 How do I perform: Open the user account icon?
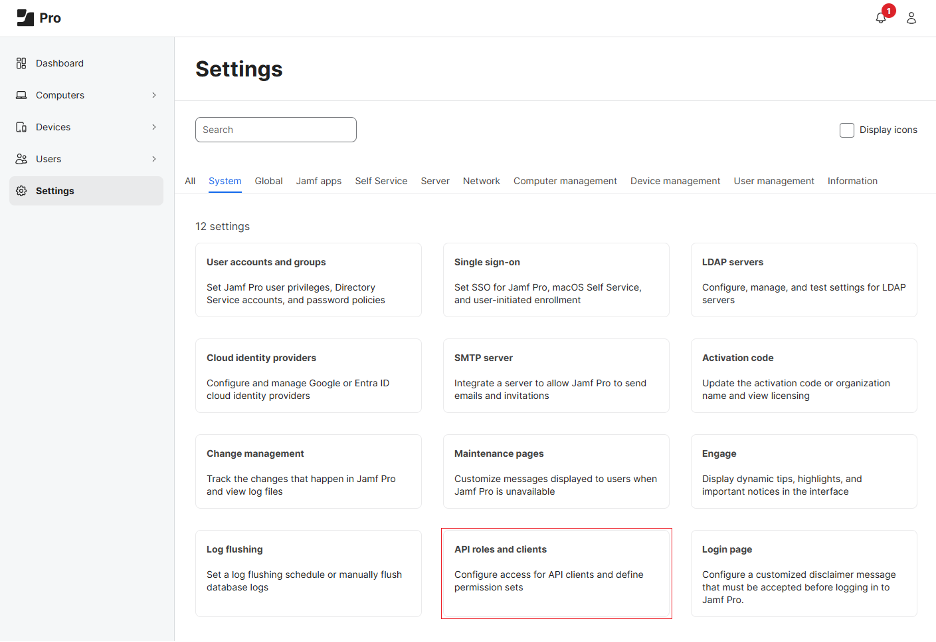pos(911,18)
